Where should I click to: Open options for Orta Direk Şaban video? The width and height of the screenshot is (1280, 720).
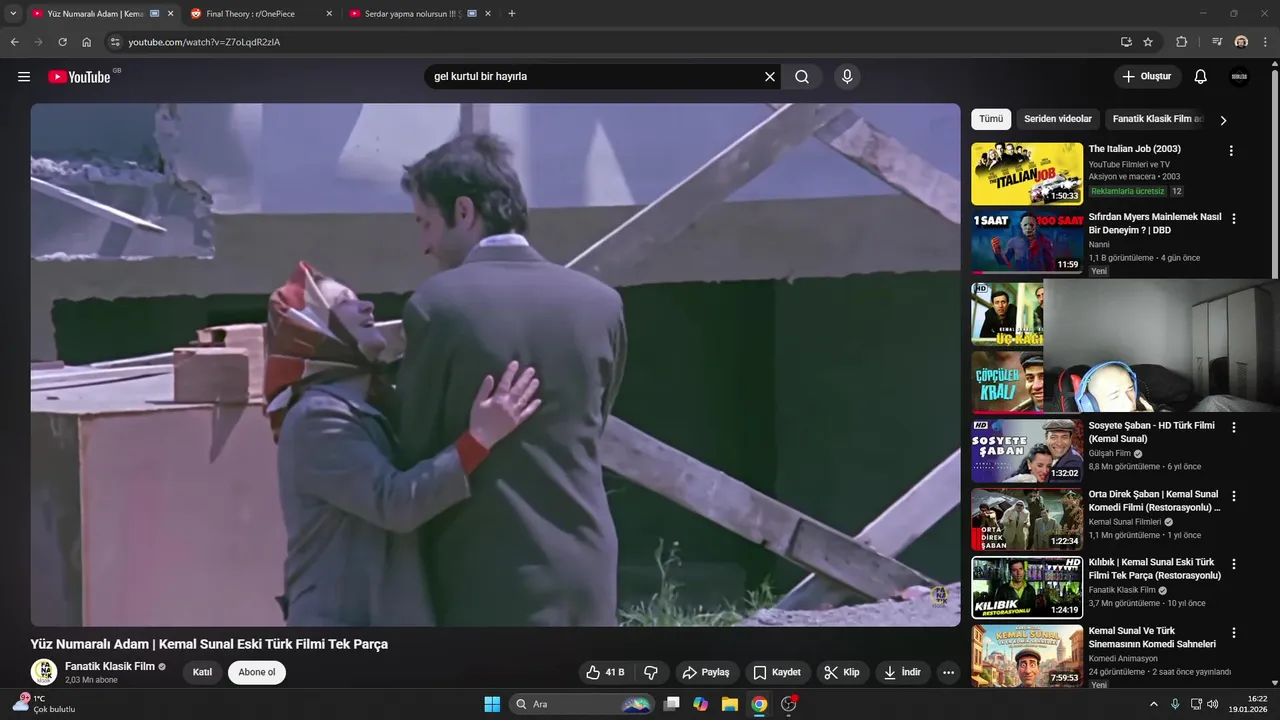pyautogui.click(x=1234, y=496)
